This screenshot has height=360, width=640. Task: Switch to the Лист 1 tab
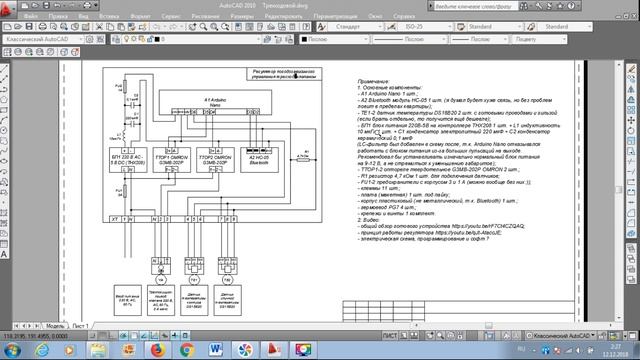pos(80,326)
